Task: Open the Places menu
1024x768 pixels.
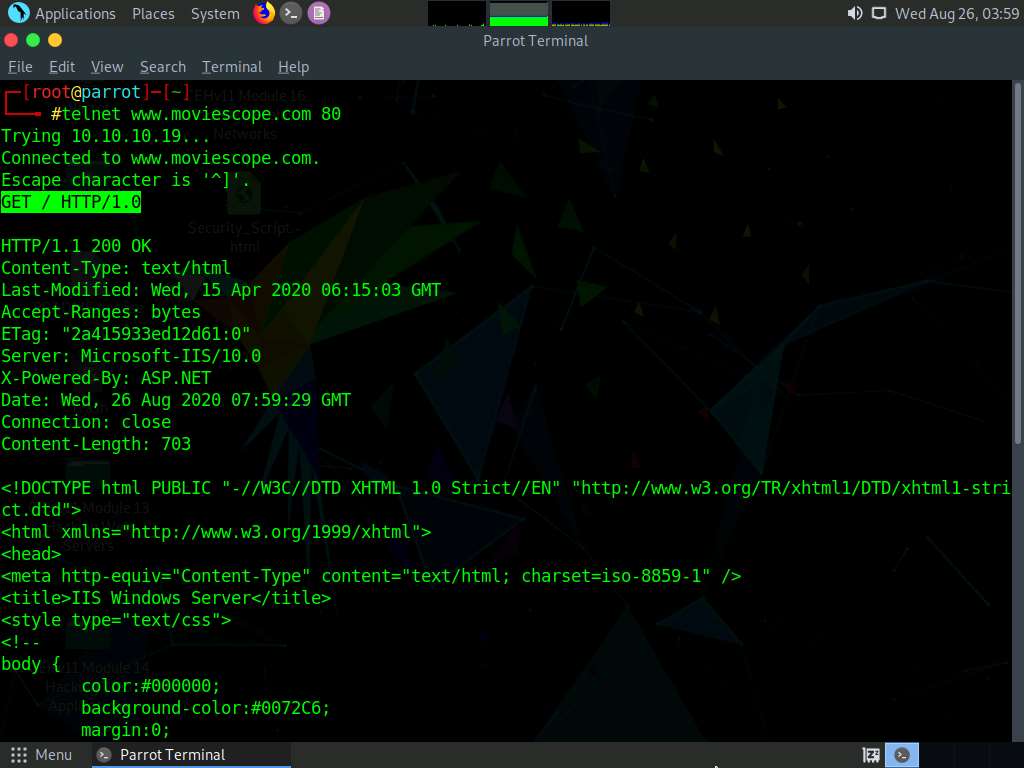Action: 153,14
